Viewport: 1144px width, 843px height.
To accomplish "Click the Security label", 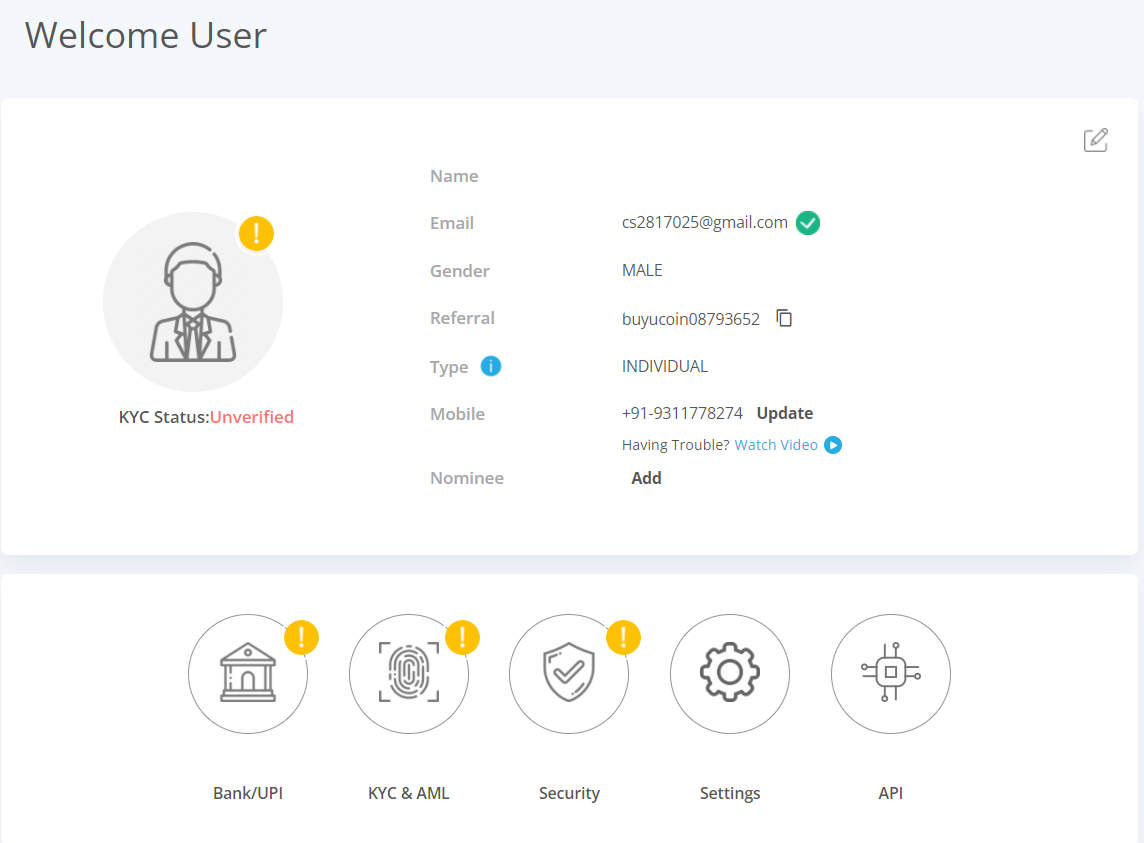I will click(569, 793).
